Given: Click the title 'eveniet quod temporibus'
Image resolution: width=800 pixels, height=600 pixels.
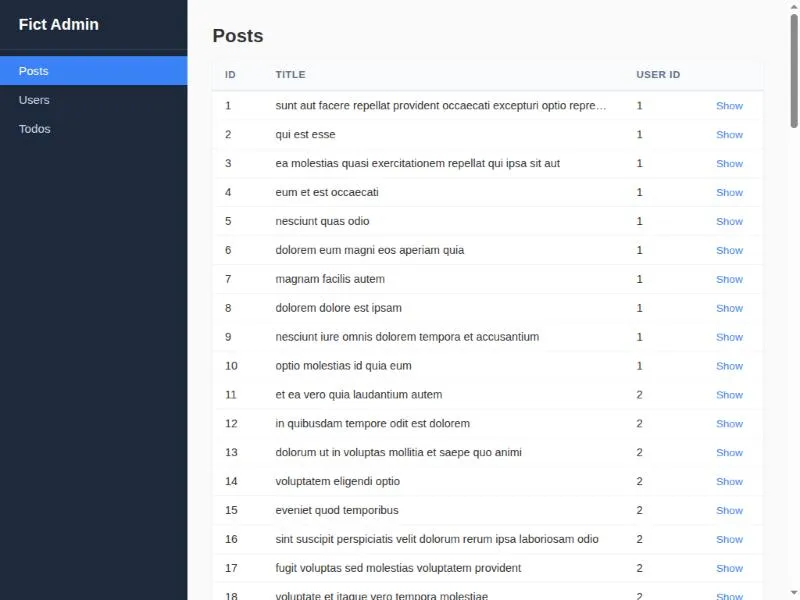Looking at the screenshot, I should click(337, 510).
